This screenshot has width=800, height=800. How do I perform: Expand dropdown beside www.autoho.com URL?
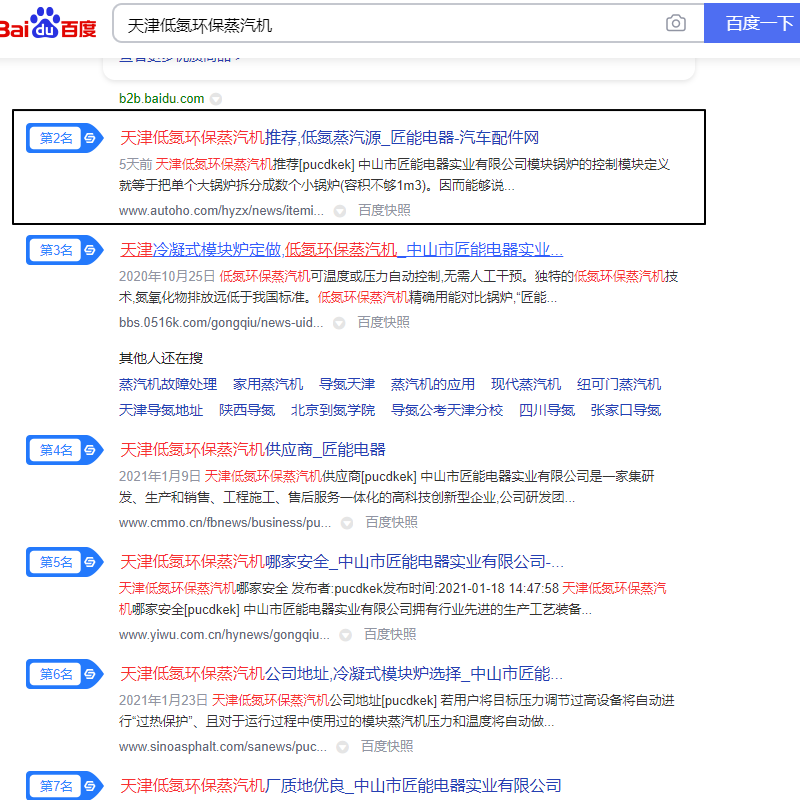(x=340, y=211)
